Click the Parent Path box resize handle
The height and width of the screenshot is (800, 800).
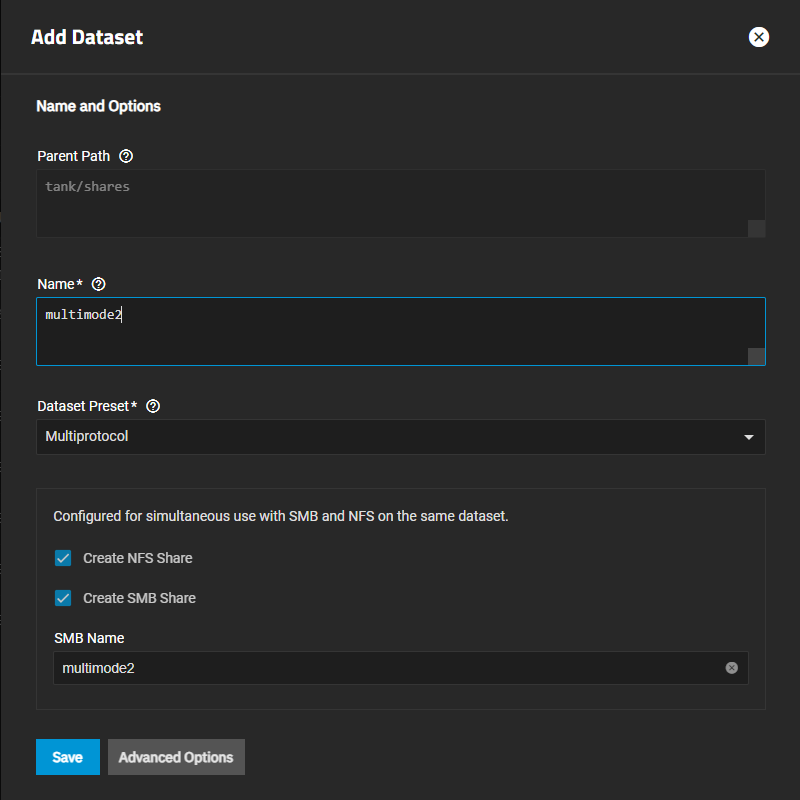click(x=757, y=229)
